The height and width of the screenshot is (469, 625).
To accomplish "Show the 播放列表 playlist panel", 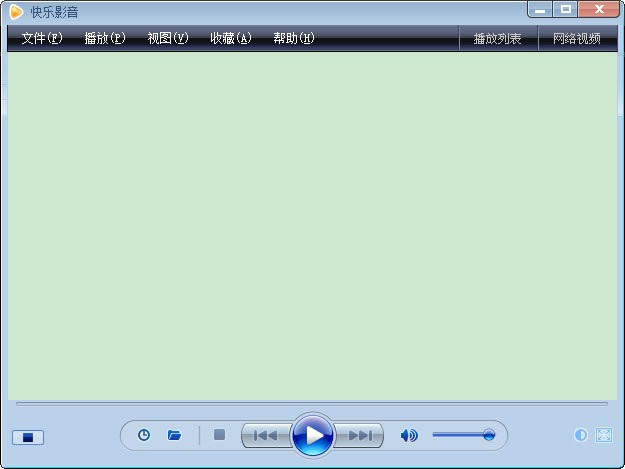I will pyautogui.click(x=497, y=39).
